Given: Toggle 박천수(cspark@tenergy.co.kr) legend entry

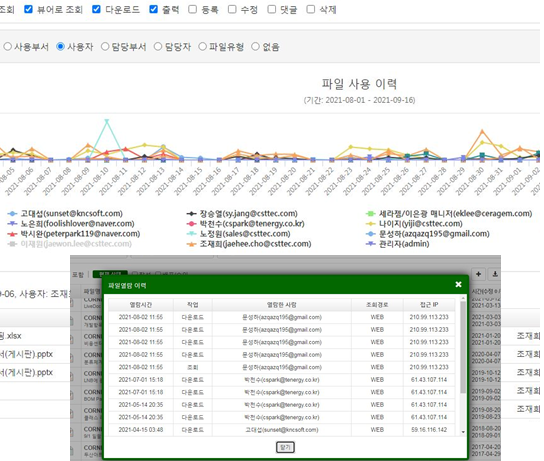Looking at the screenshot, I should click(x=246, y=223).
